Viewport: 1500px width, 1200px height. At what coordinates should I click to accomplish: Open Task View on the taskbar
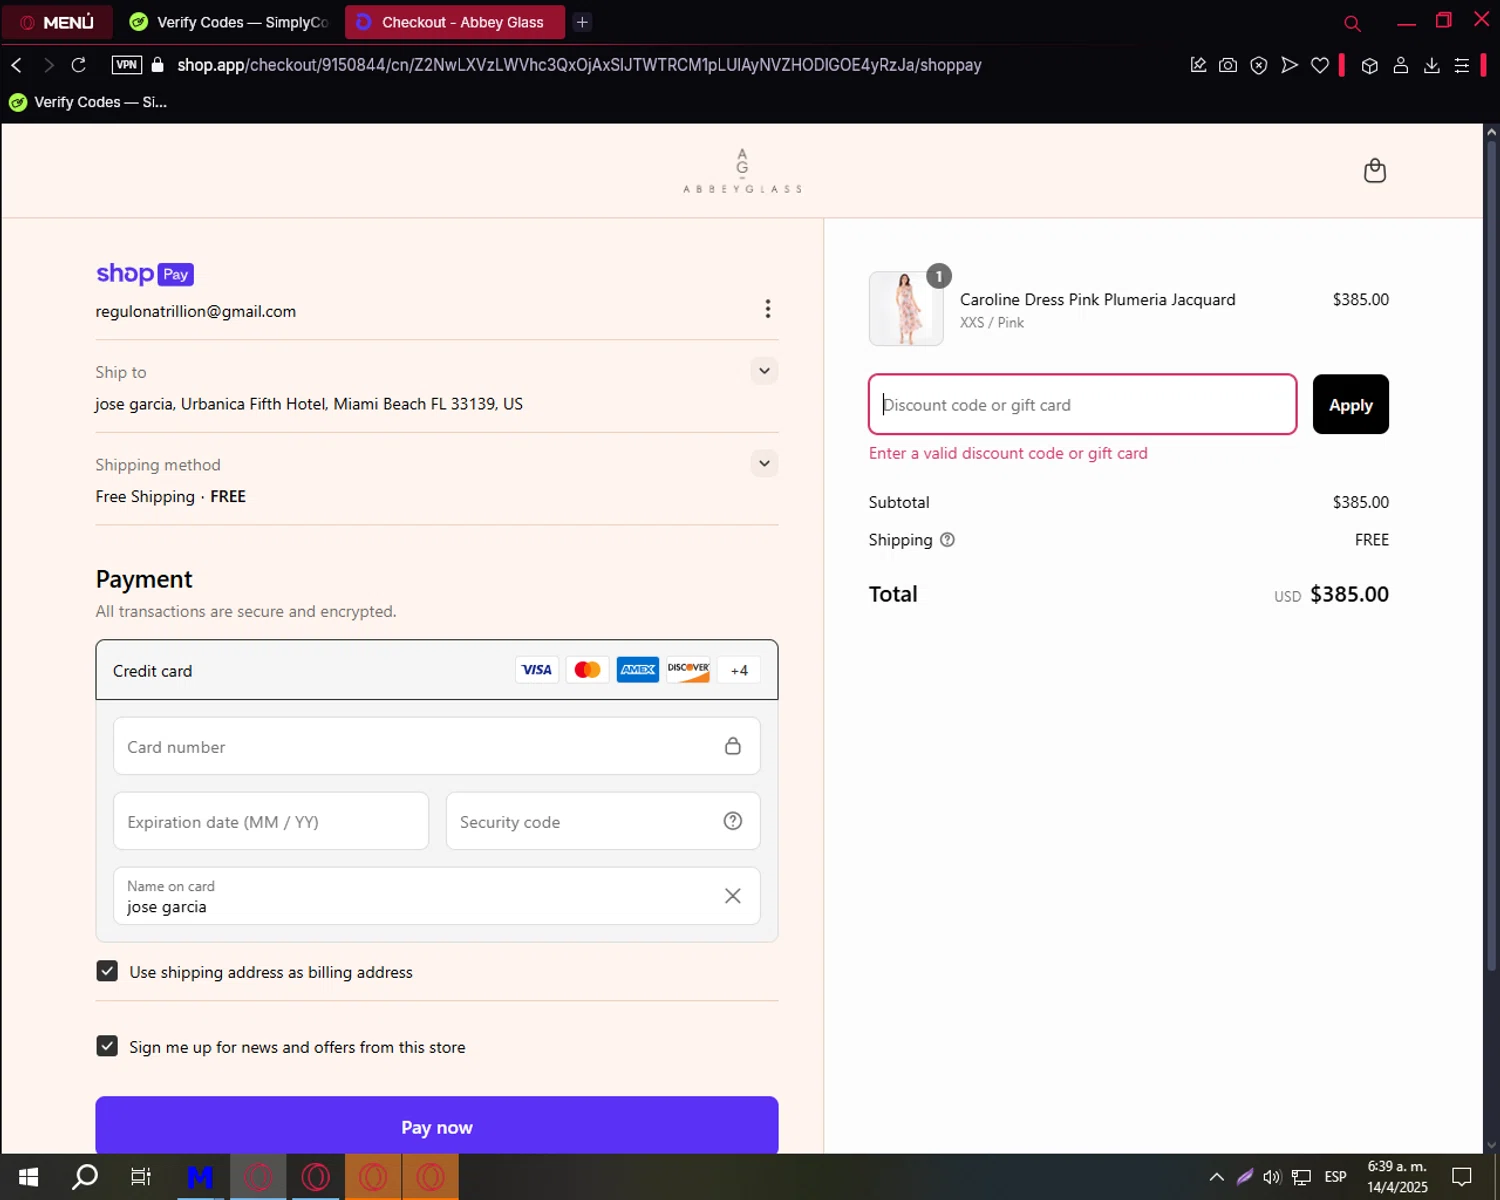(141, 1177)
